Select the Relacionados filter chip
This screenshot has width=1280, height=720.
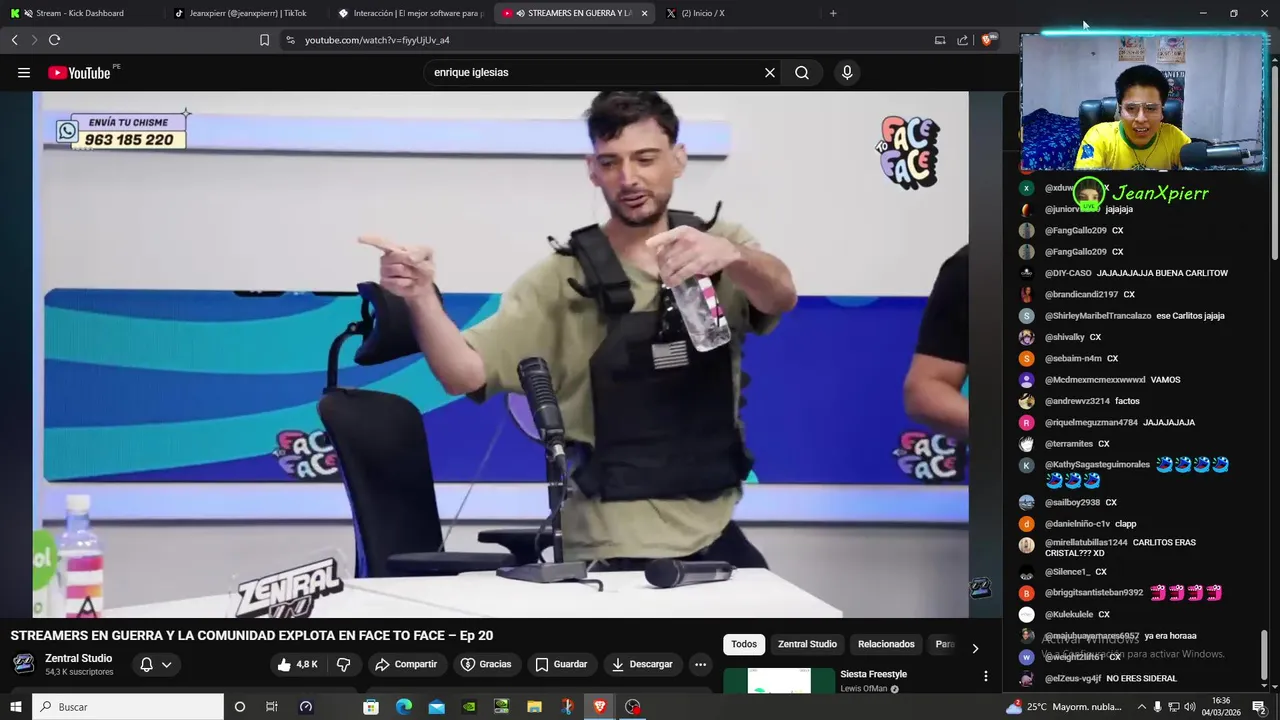coord(886,644)
